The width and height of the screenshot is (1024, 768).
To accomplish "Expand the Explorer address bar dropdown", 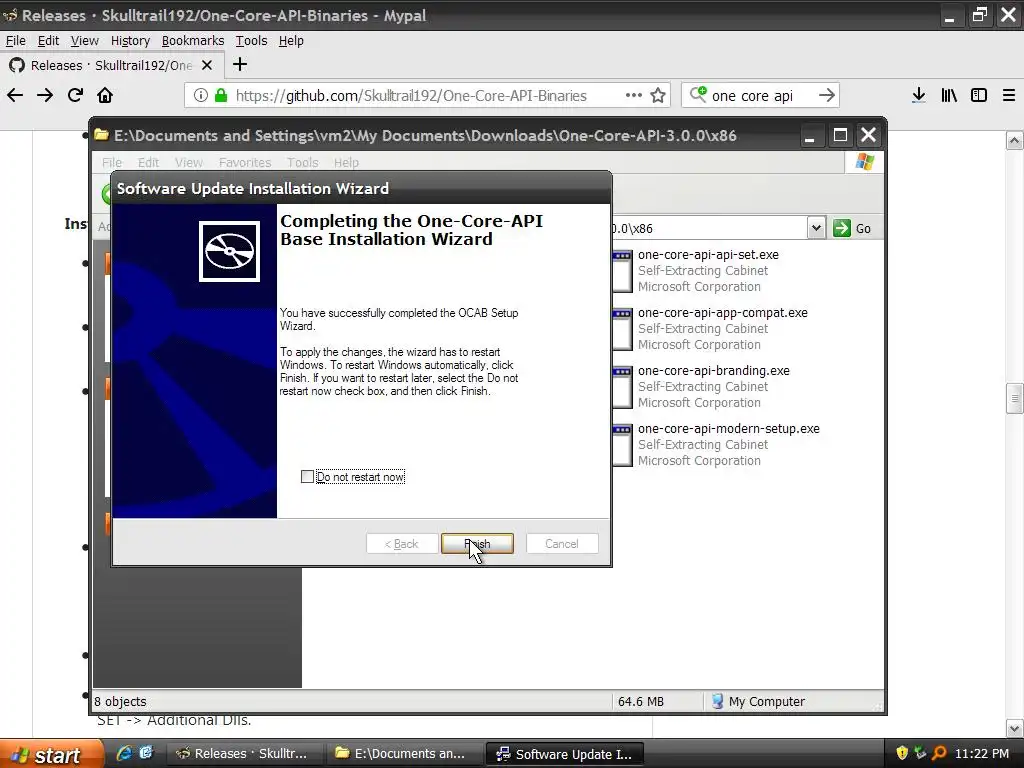I will coord(816,228).
